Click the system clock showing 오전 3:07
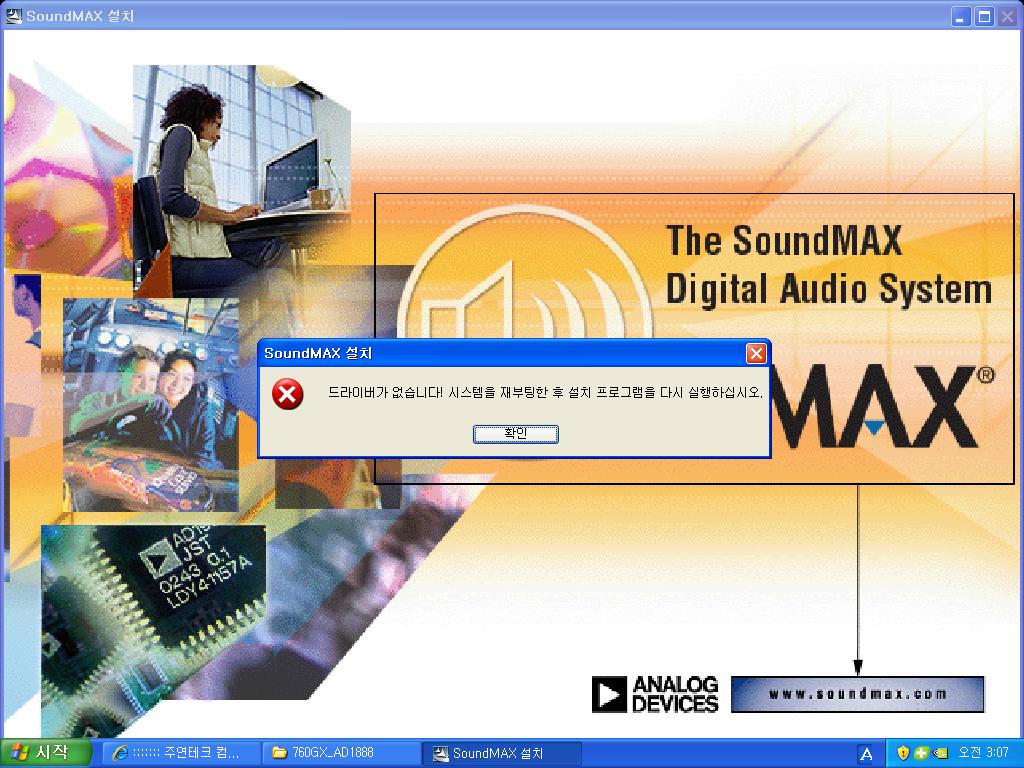Screen dimensions: 1024x768 click(x=983, y=753)
